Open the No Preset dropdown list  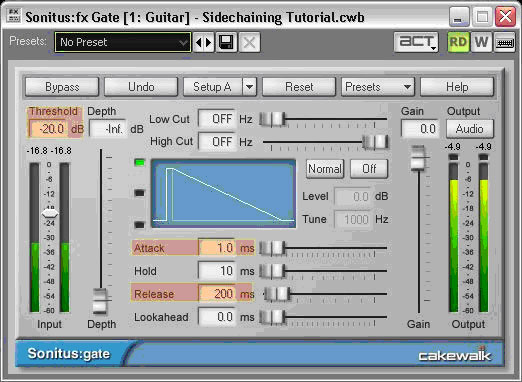coord(123,42)
